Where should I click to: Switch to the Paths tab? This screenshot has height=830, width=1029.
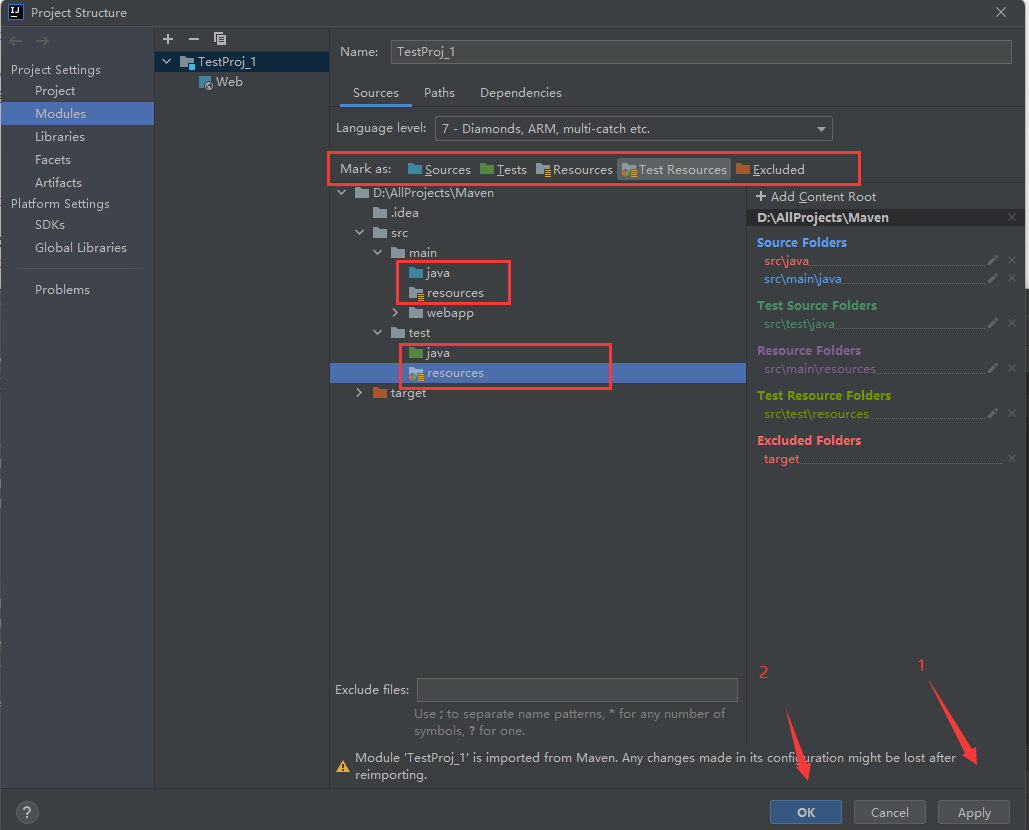(439, 93)
